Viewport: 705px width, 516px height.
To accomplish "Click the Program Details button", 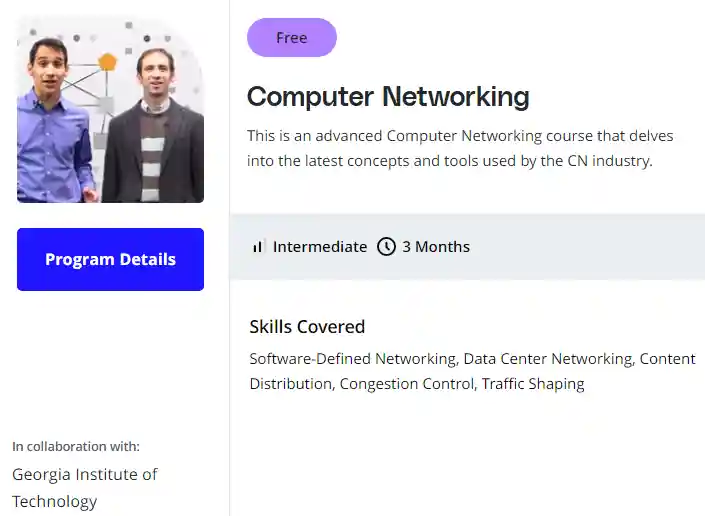I will coord(110,260).
